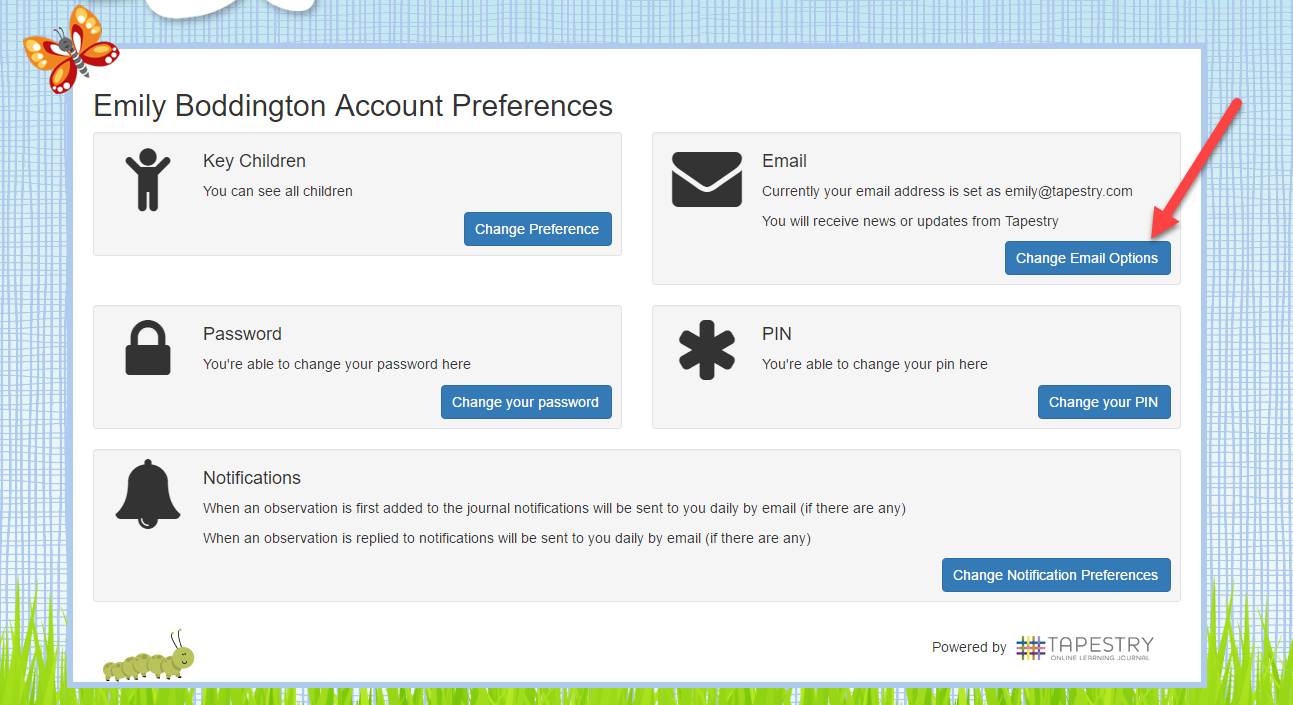
Task: Click text 'You can see all children'
Action: pos(278,191)
